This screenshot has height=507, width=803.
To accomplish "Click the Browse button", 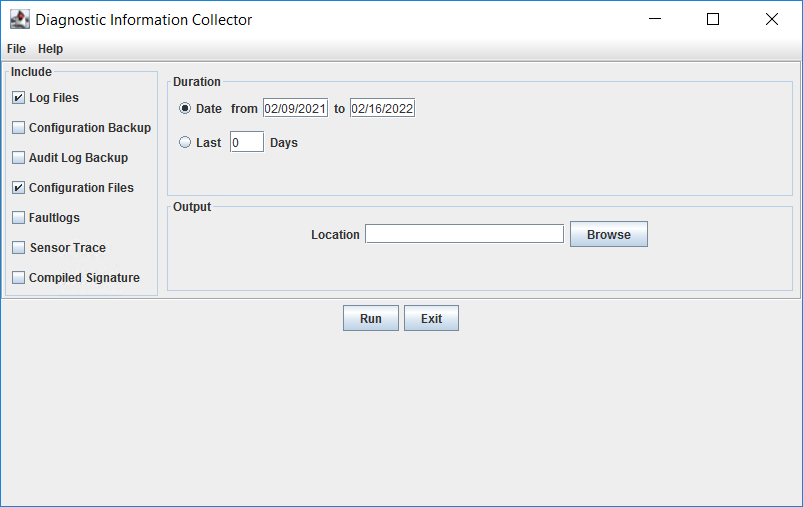I will point(608,234).
